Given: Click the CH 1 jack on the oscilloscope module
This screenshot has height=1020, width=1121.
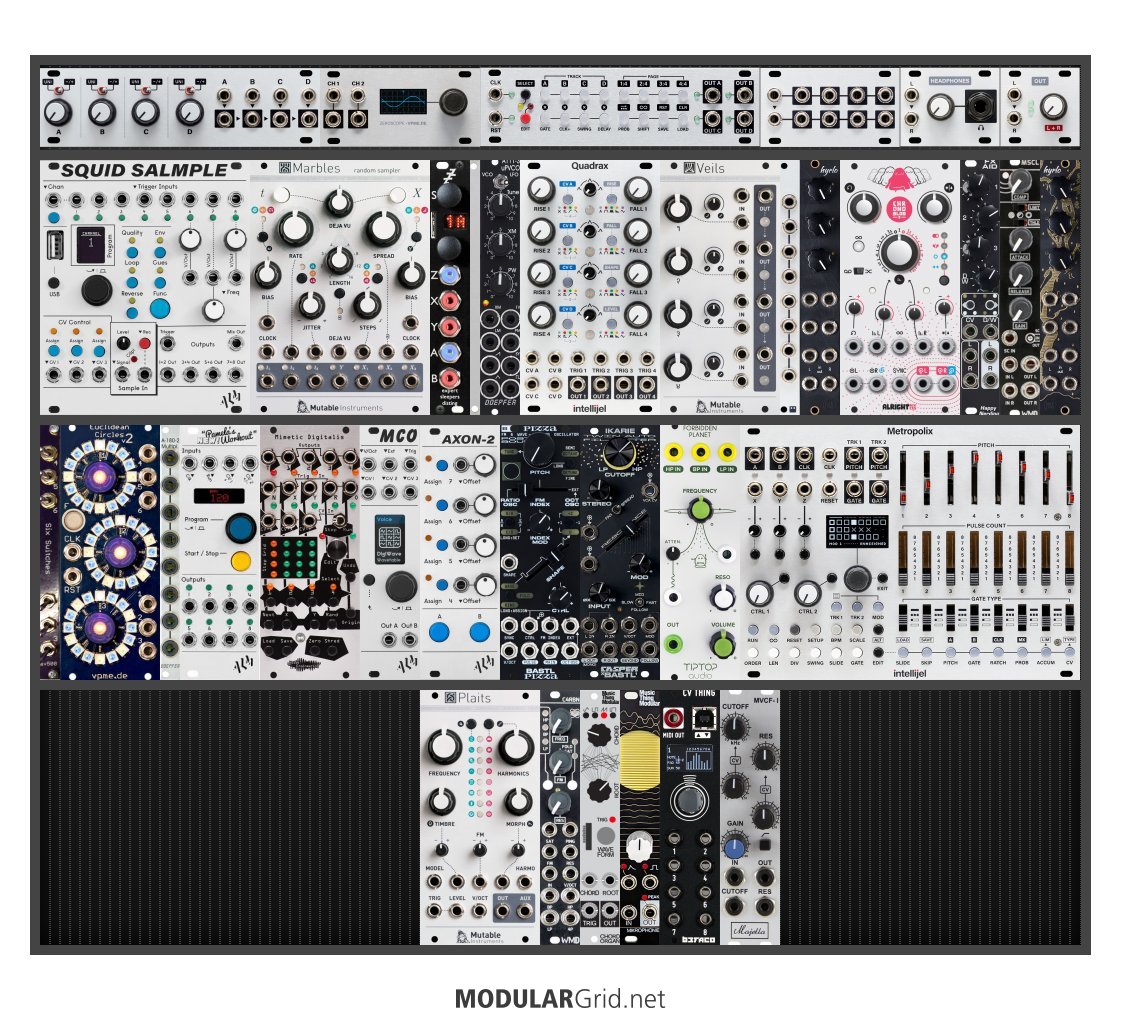Looking at the screenshot, I should 334,96.
